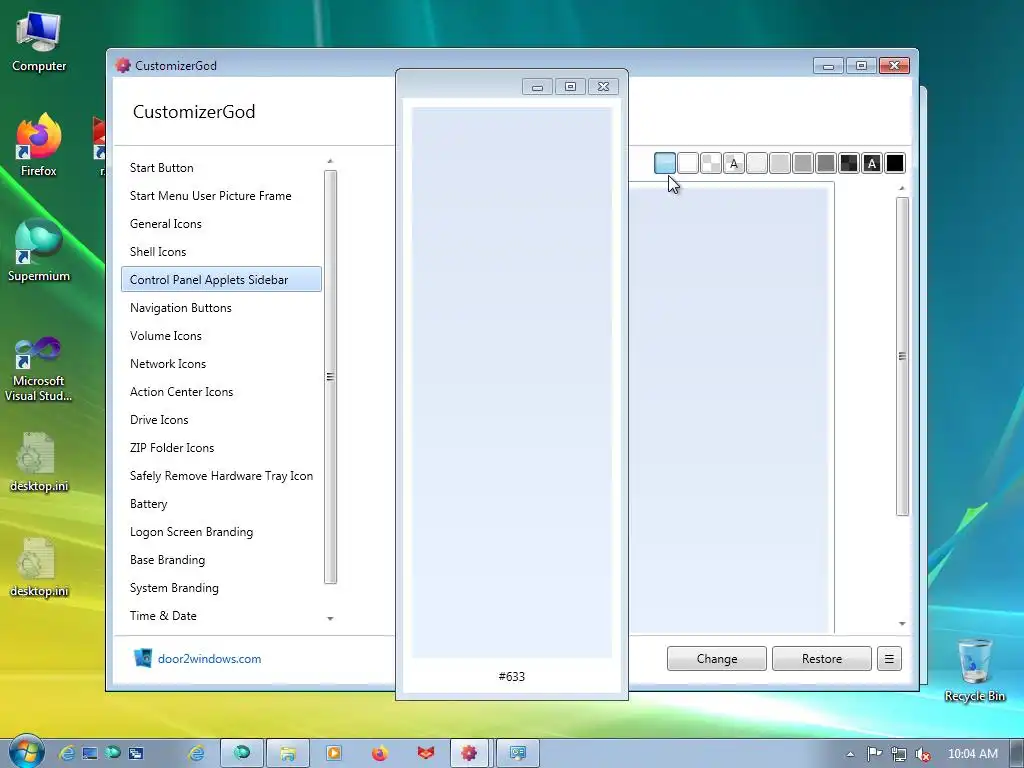Select the upper desktop.ini file icon
1024x768 pixels.
click(x=39, y=461)
